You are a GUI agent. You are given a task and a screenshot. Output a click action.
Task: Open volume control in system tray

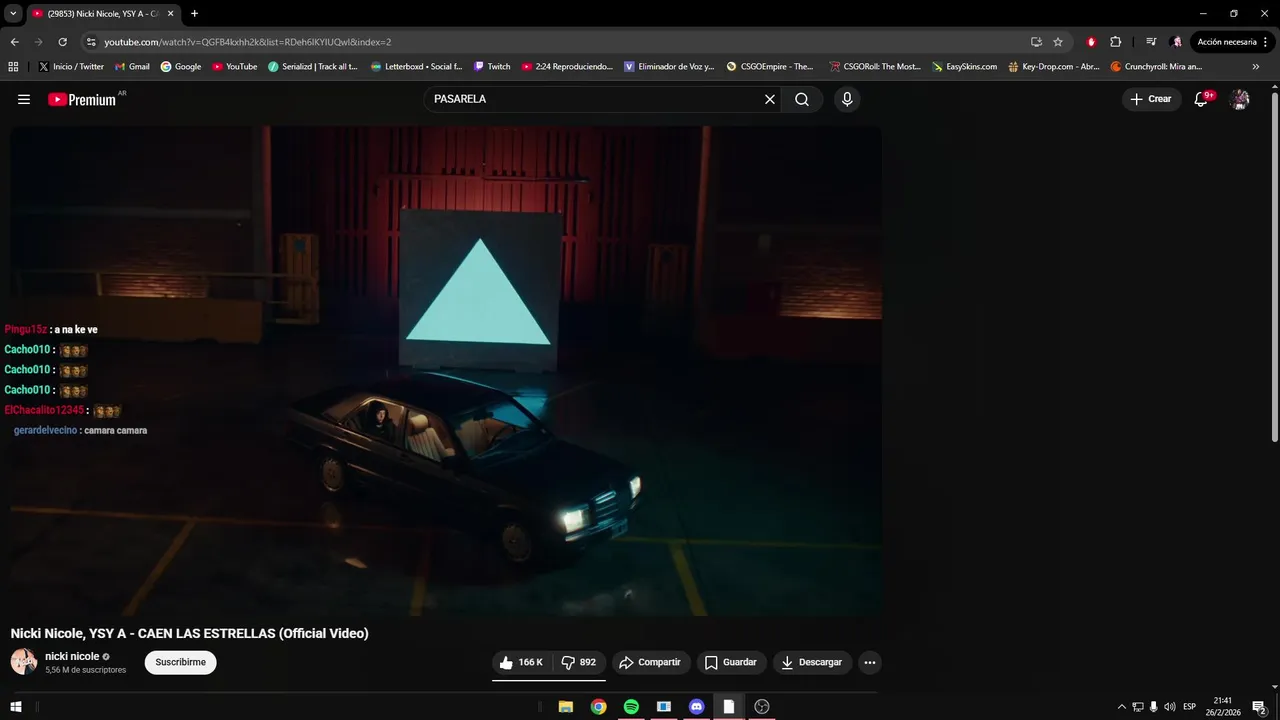coord(1170,707)
